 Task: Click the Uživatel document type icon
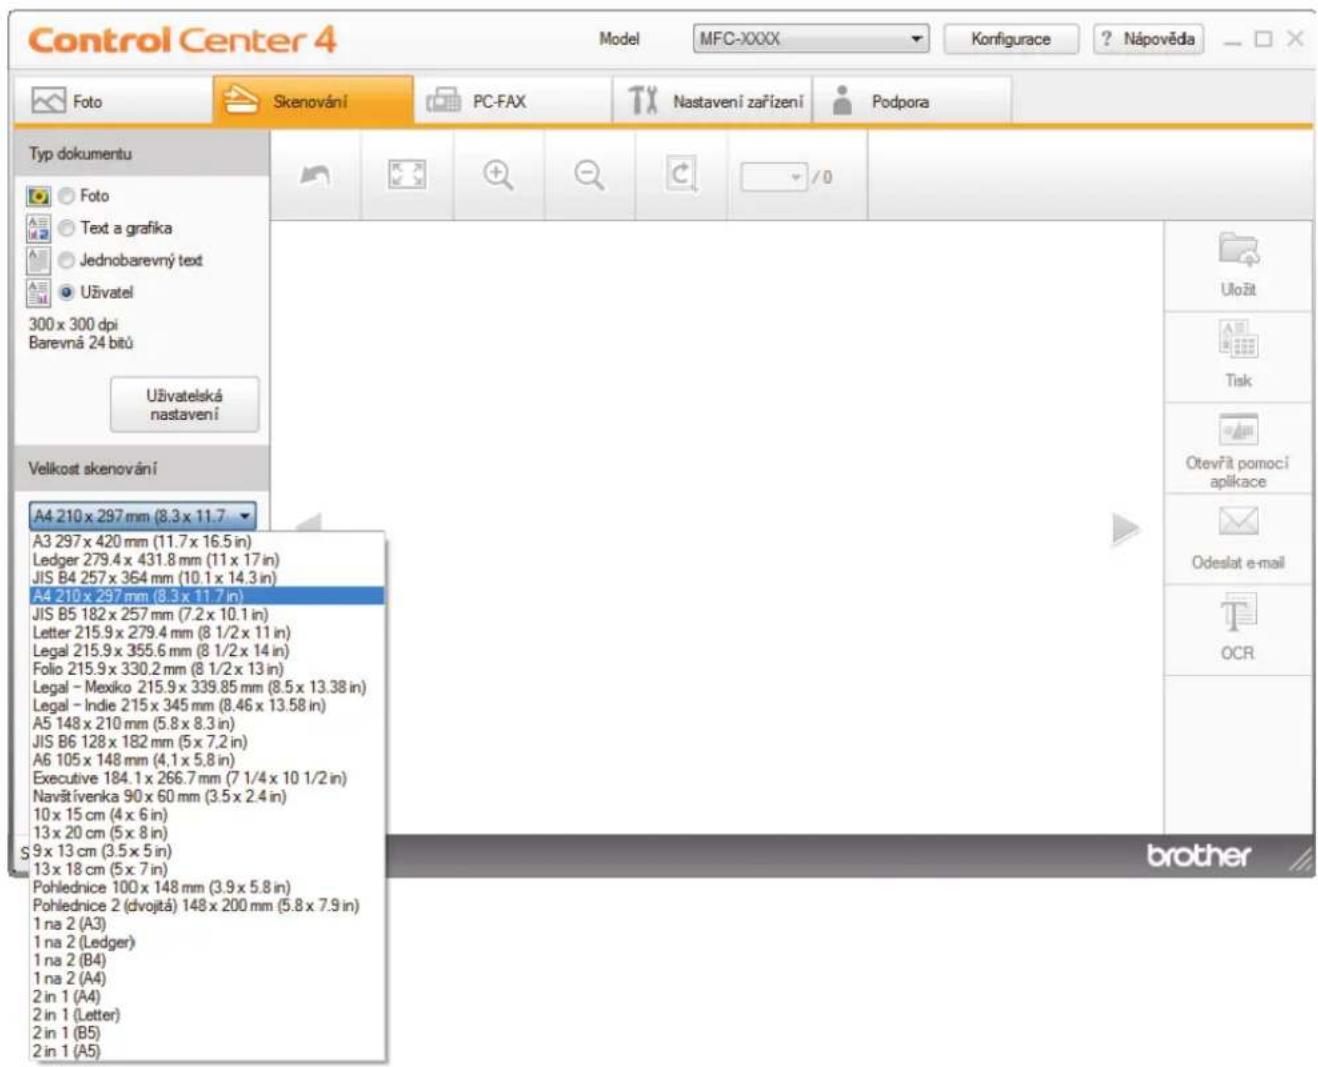39,292
